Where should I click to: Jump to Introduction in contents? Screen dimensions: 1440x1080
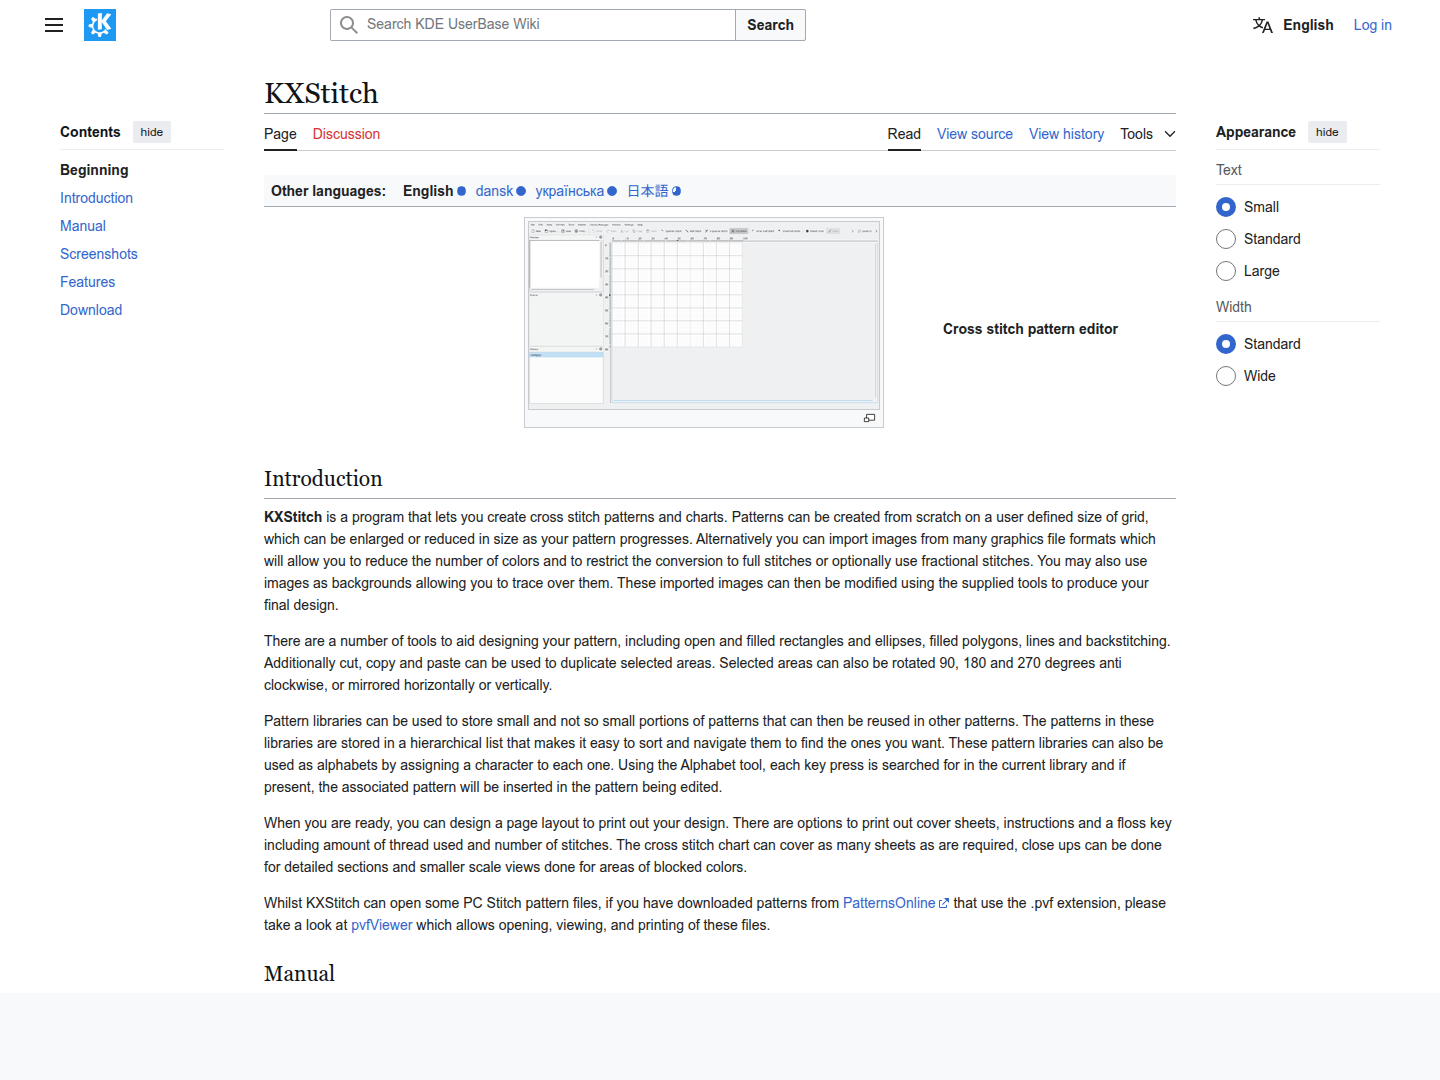(x=96, y=198)
